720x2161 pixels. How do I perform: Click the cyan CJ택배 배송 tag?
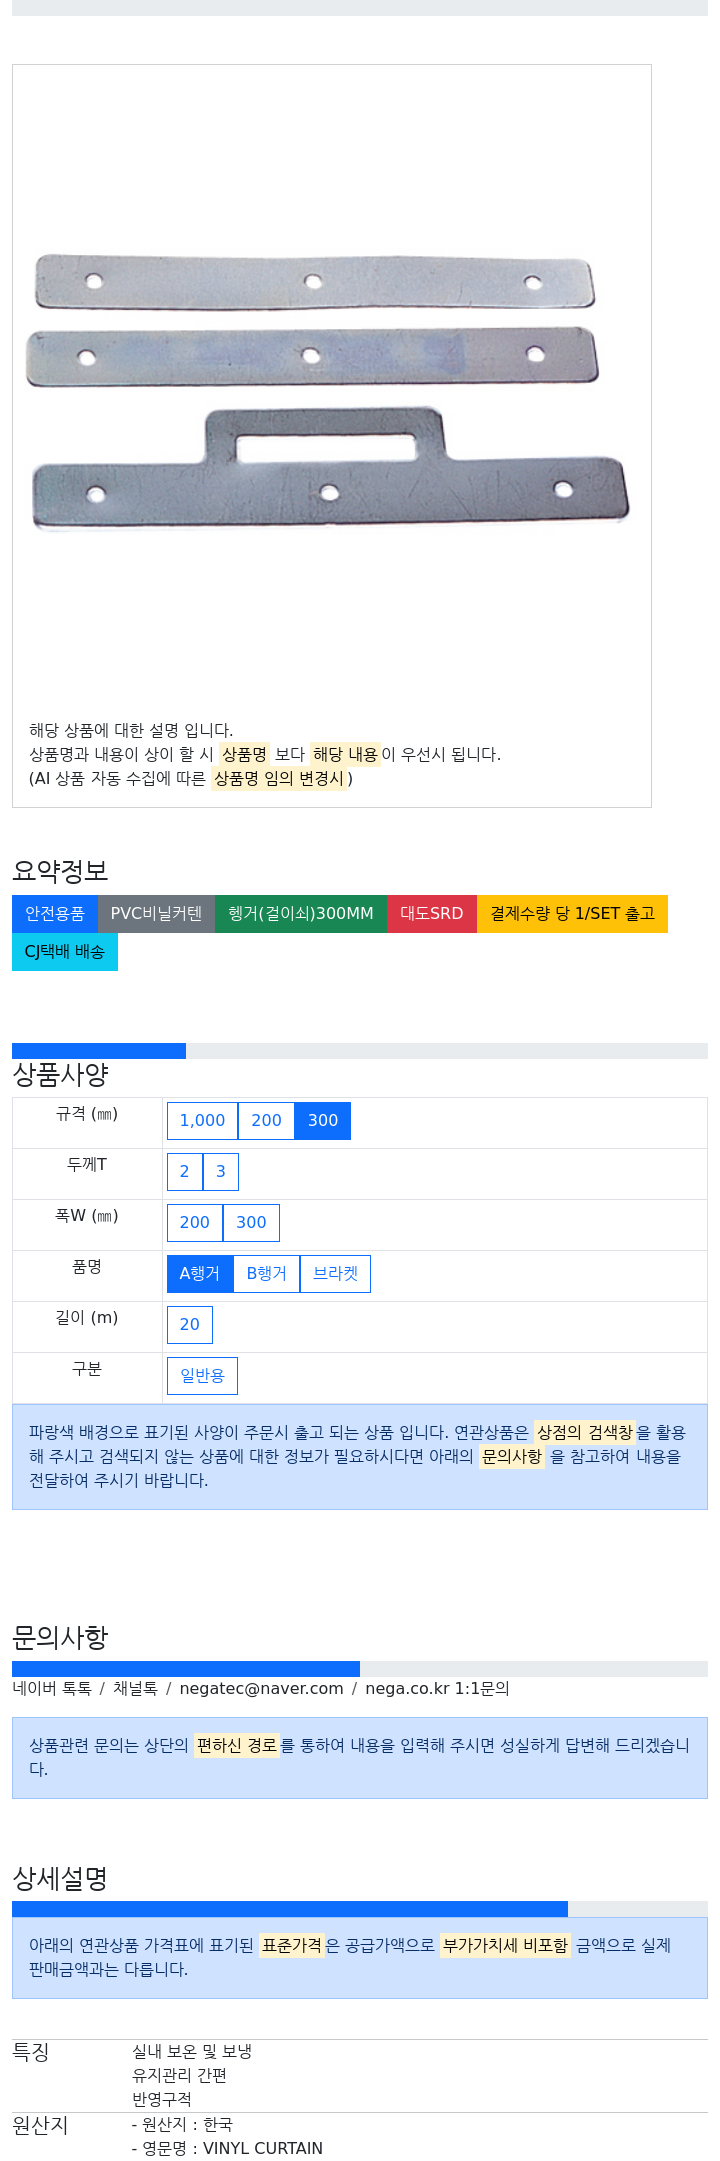point(65,952)
